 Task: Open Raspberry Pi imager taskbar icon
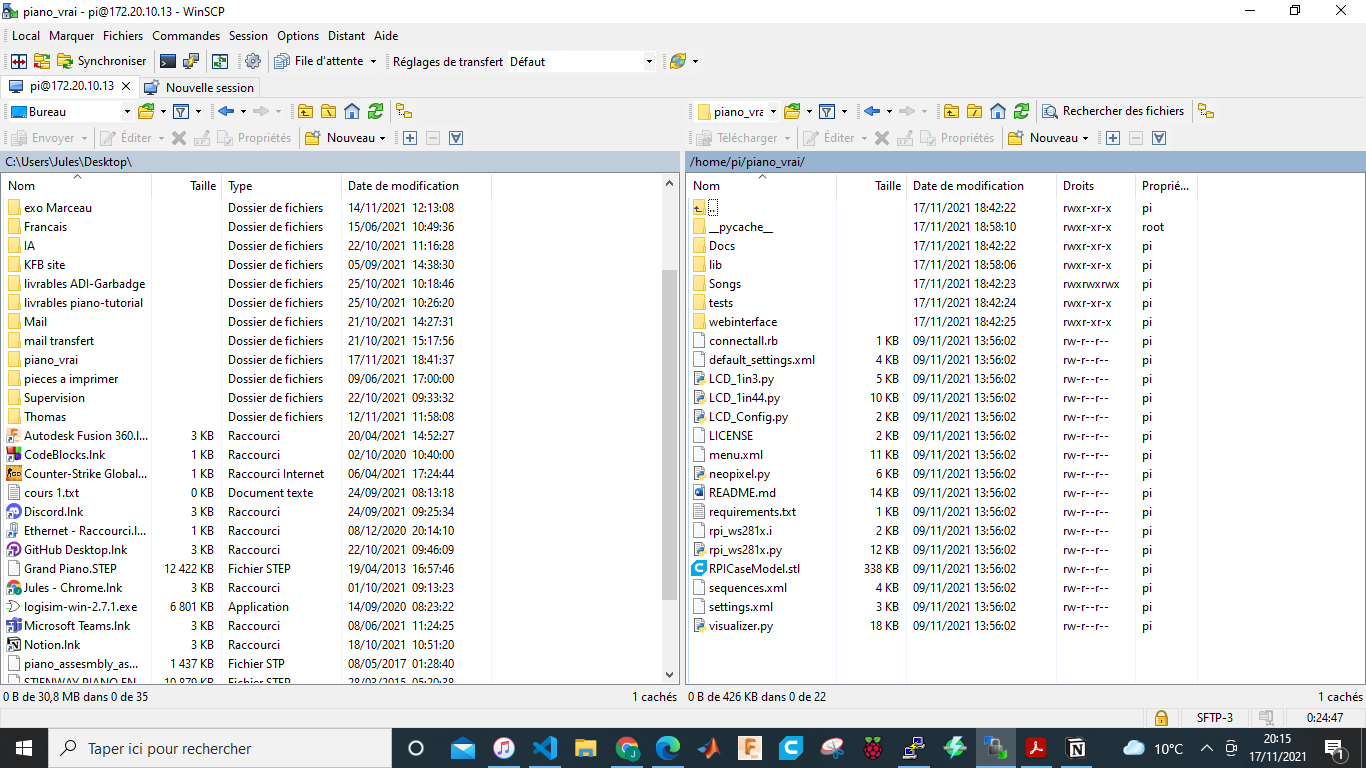point(873,748)
